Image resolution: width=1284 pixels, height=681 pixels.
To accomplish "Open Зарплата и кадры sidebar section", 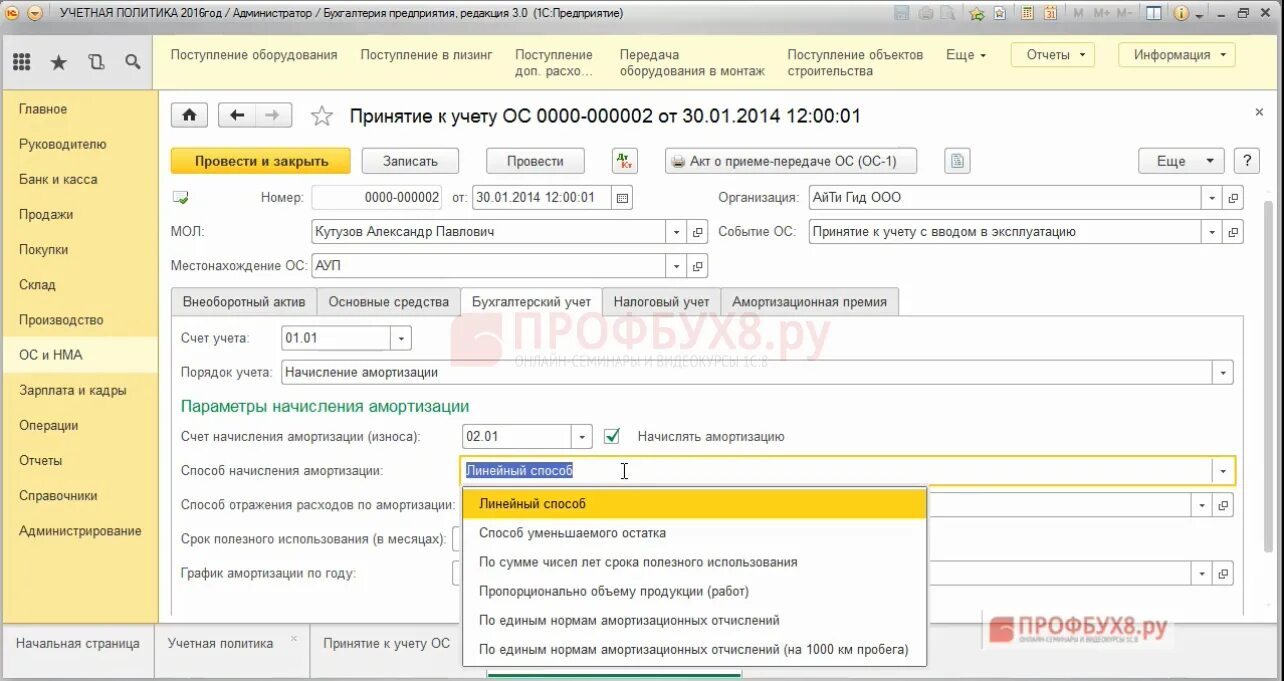I will pyautogui.click(x=79, y=390).
